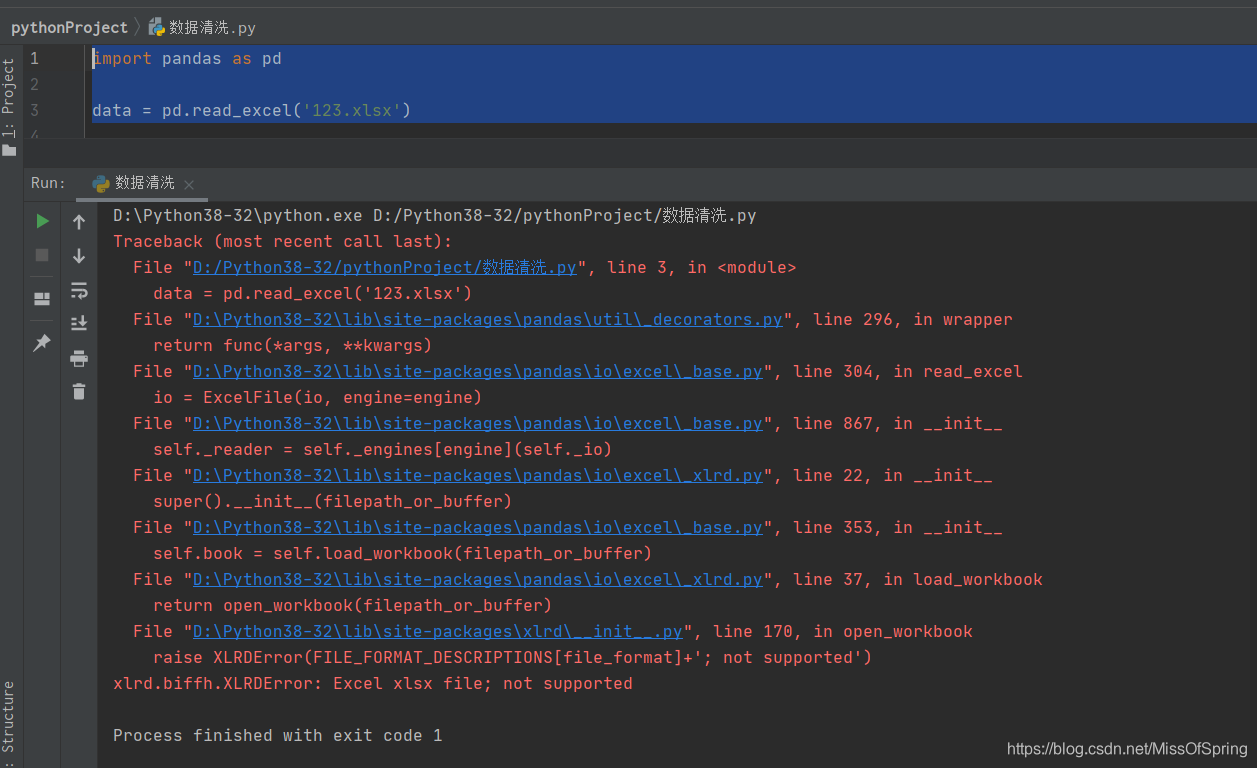Print console output using the printer icon

[79, 358]
